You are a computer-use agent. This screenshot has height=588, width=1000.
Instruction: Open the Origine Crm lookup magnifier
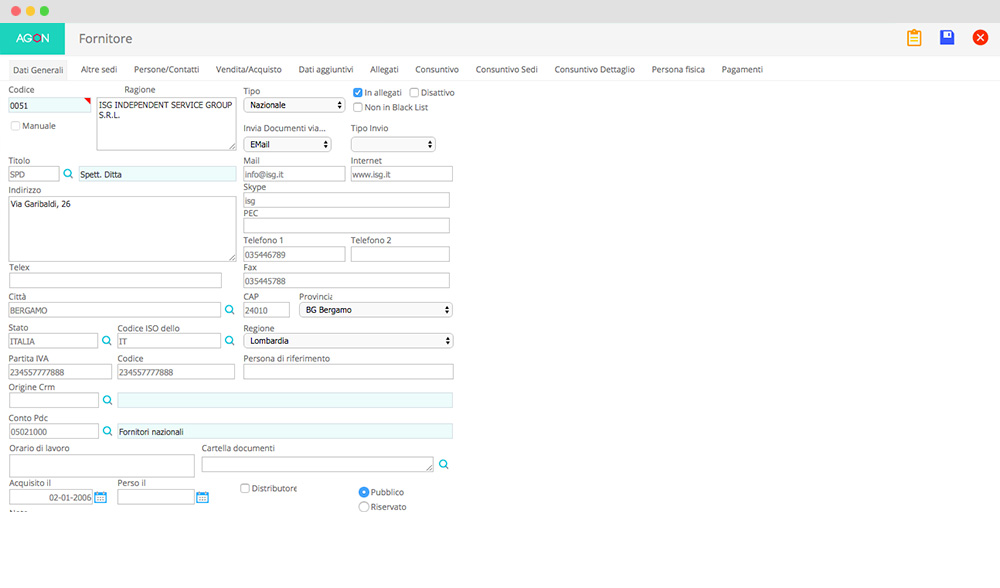coord(107,400)
